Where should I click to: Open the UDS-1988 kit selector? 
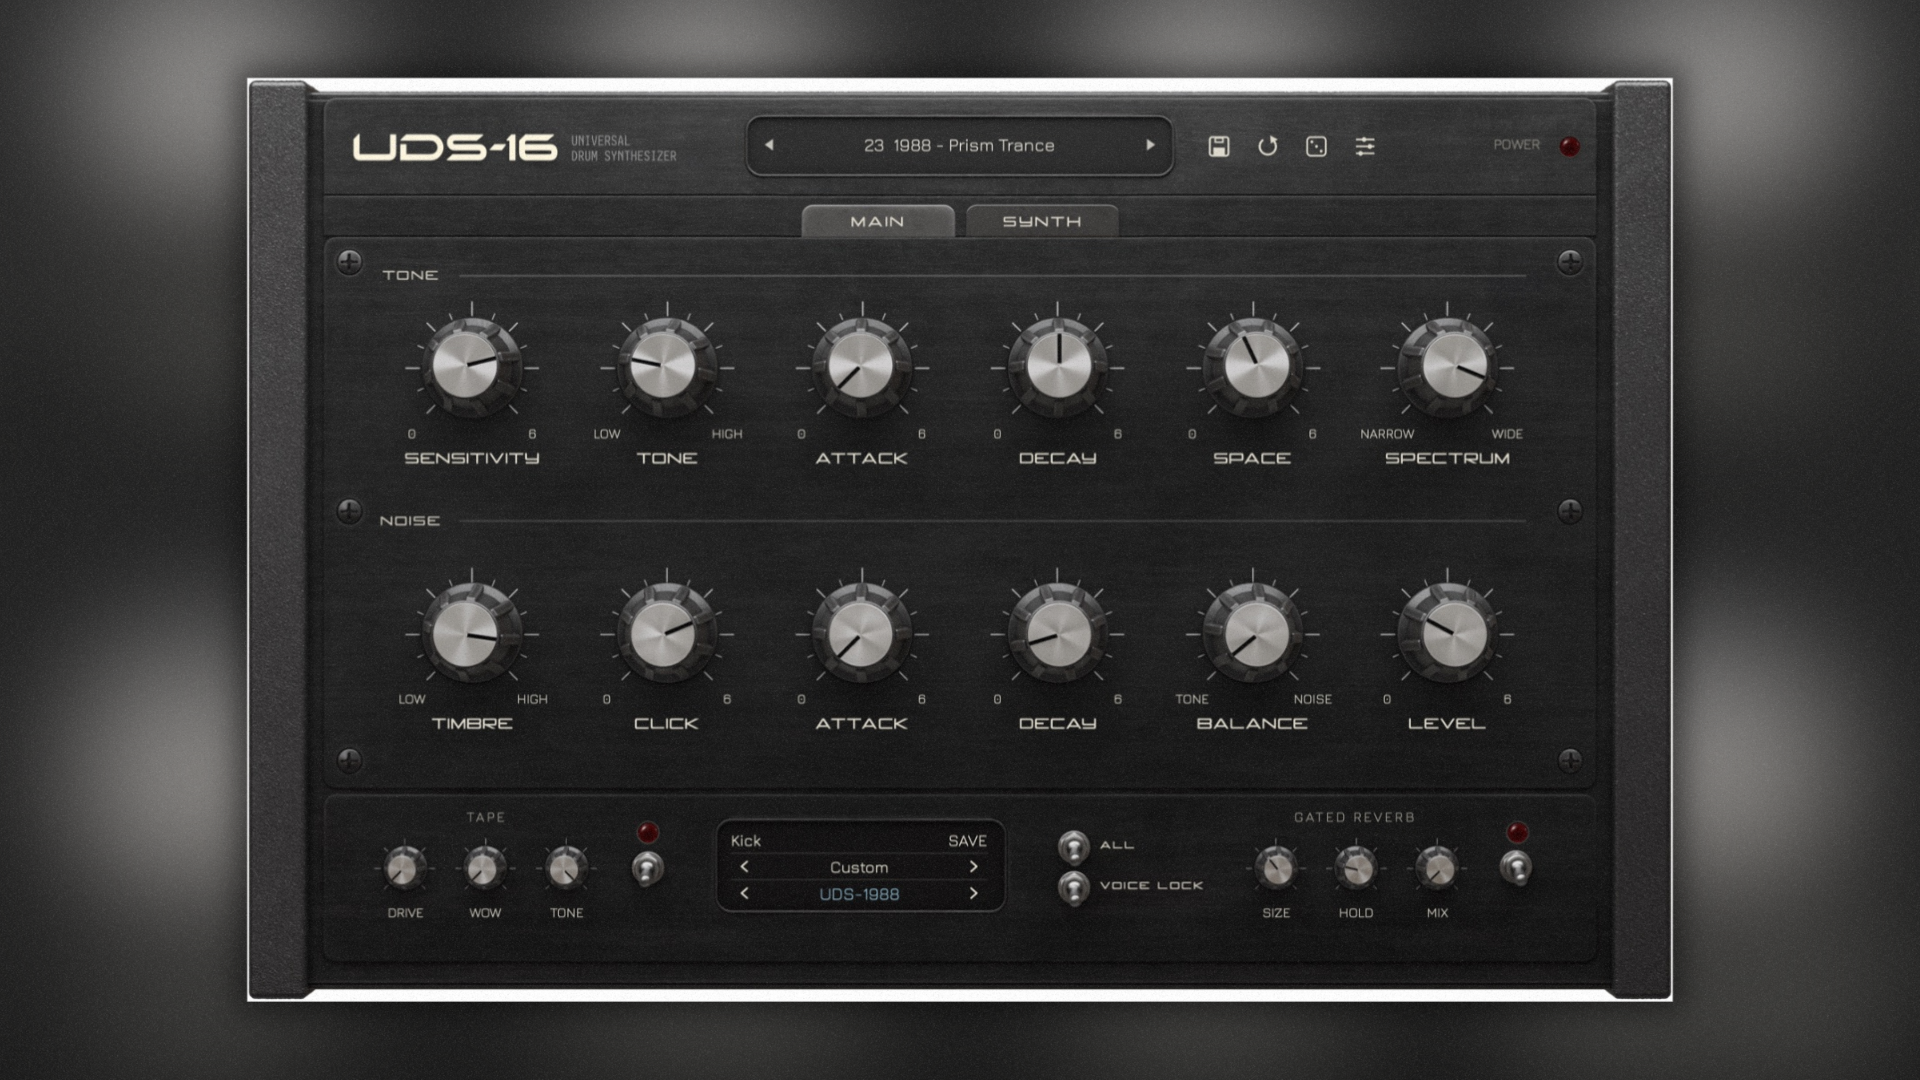[859, 895]
